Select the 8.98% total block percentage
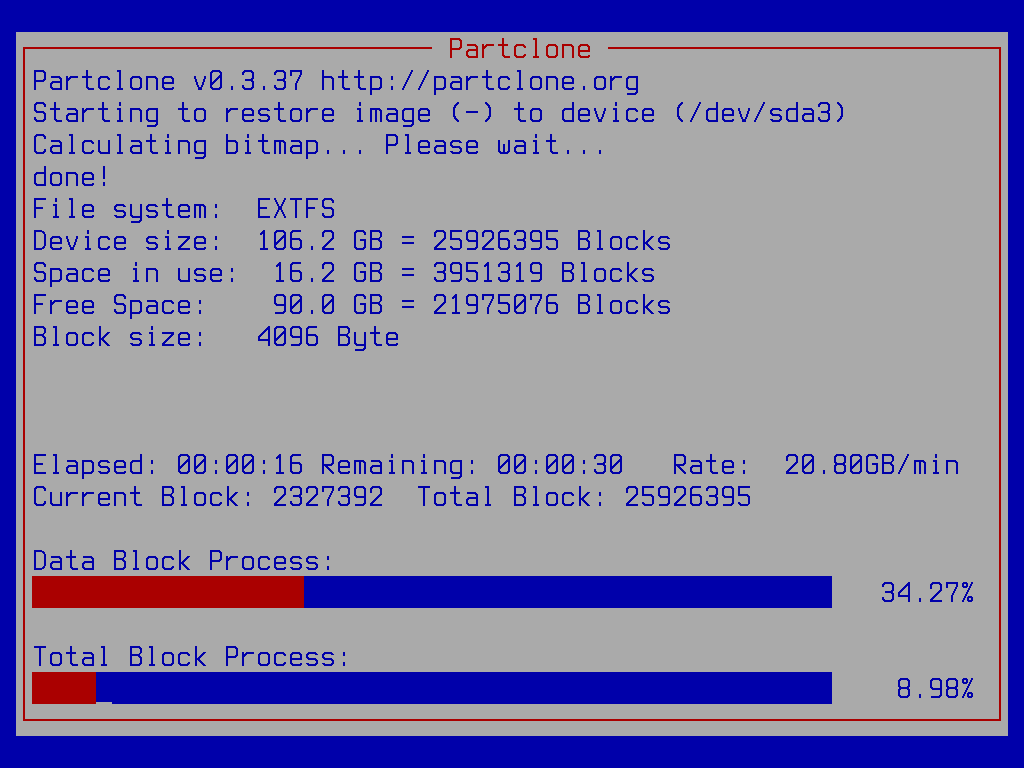This screenshot has height=768, width=1024. [935, 689]
